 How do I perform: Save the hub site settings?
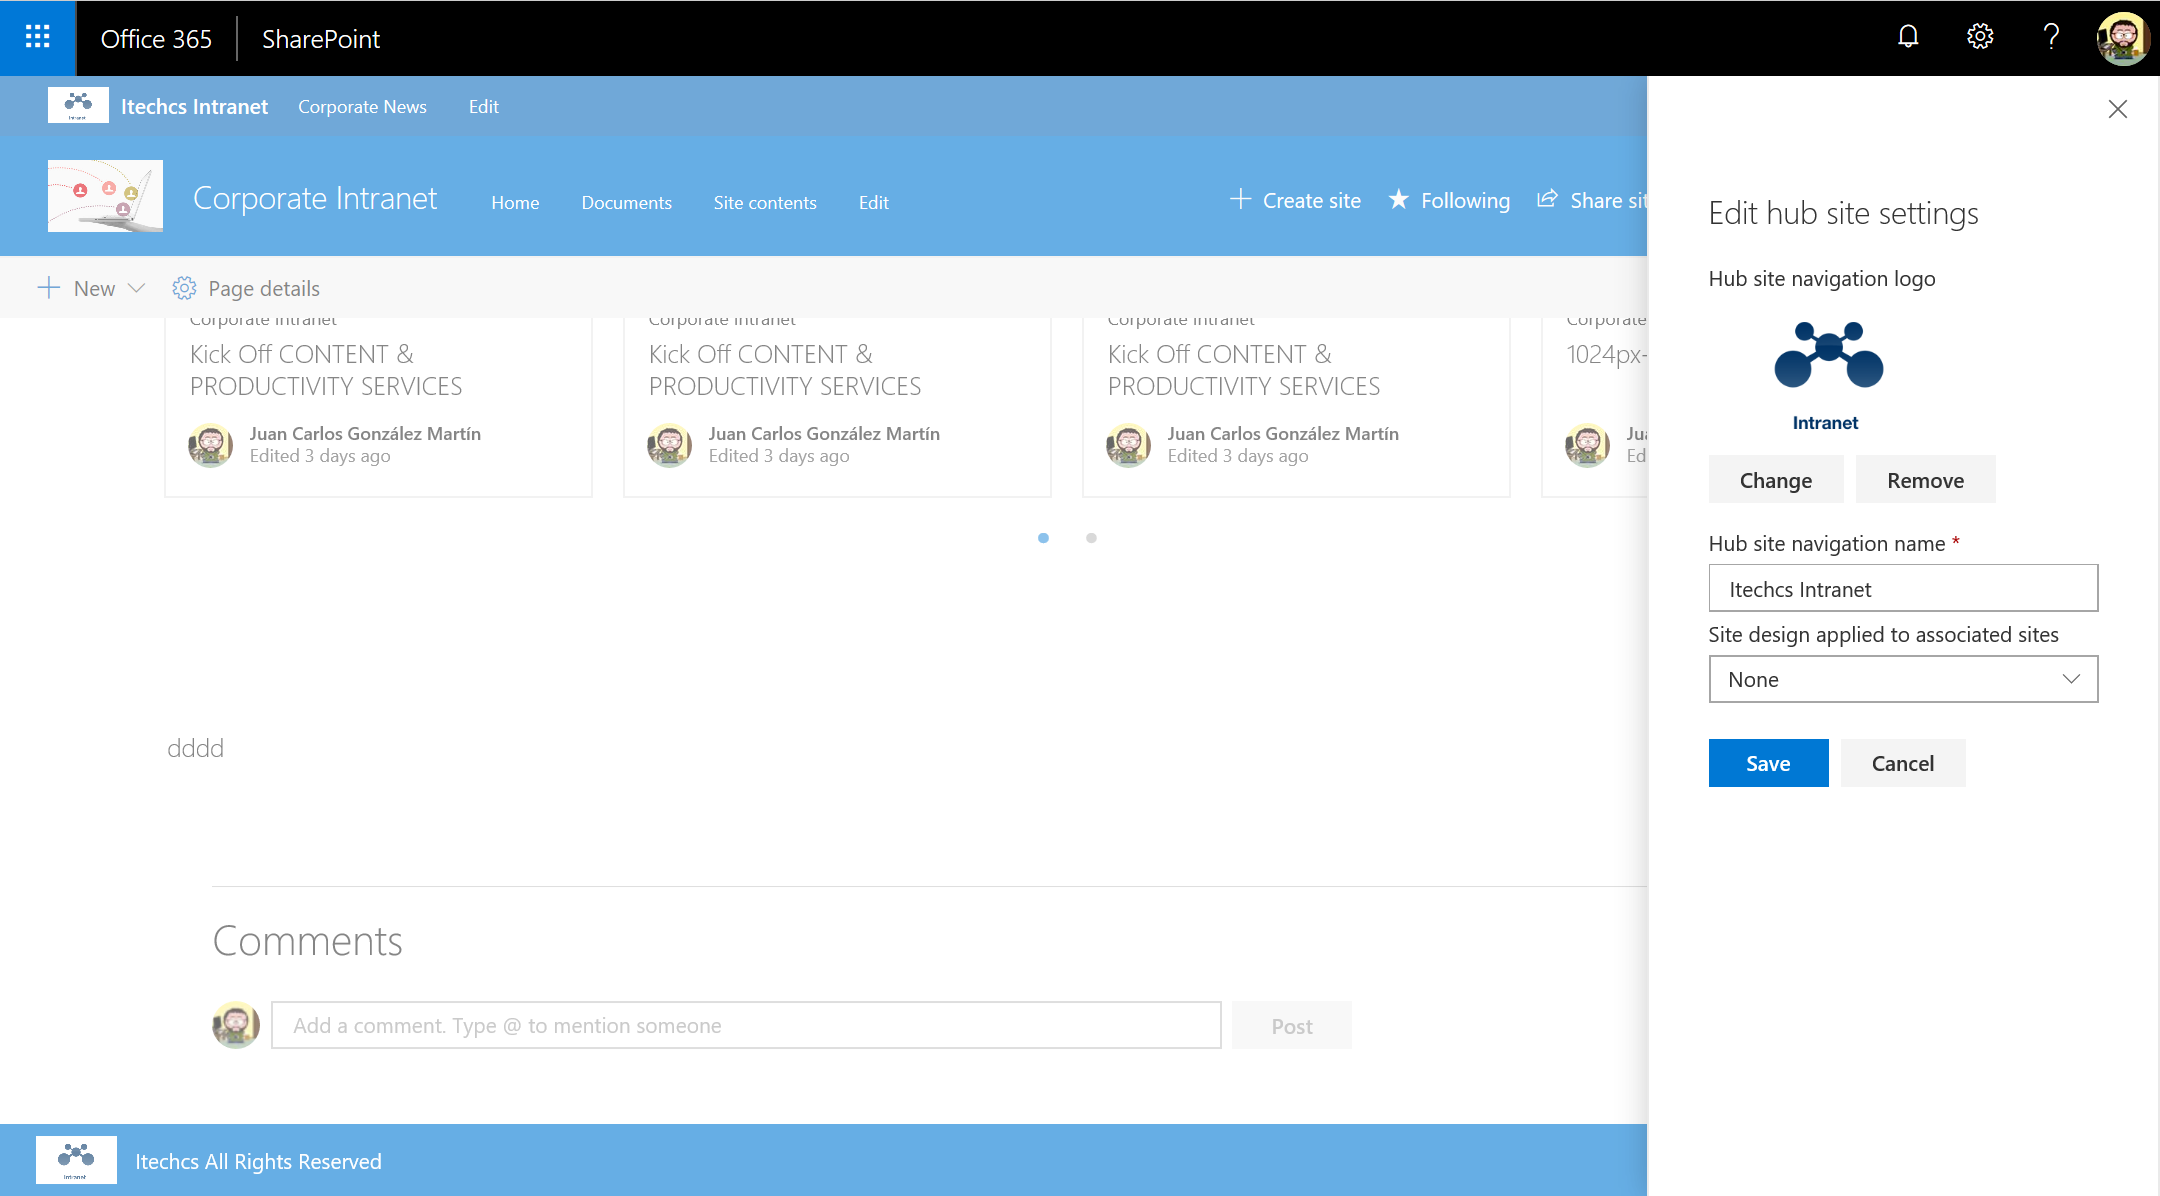1768,763
